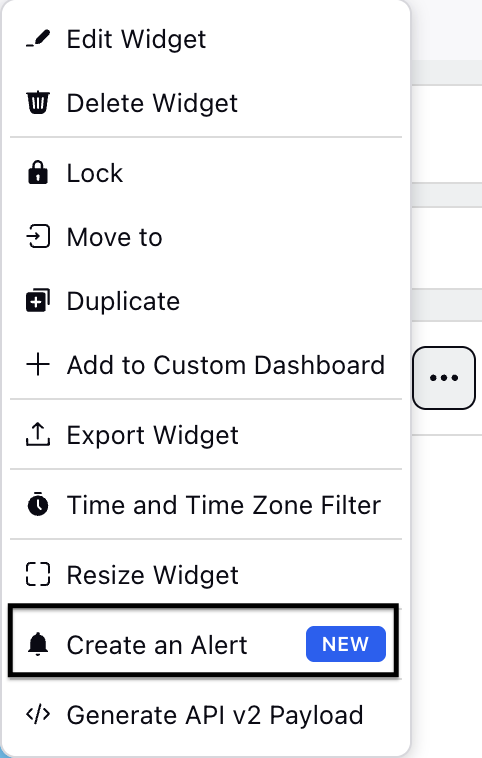Click the blue NEW badge
The width and height of the screenshot is (482, 758).
point(346,644)
